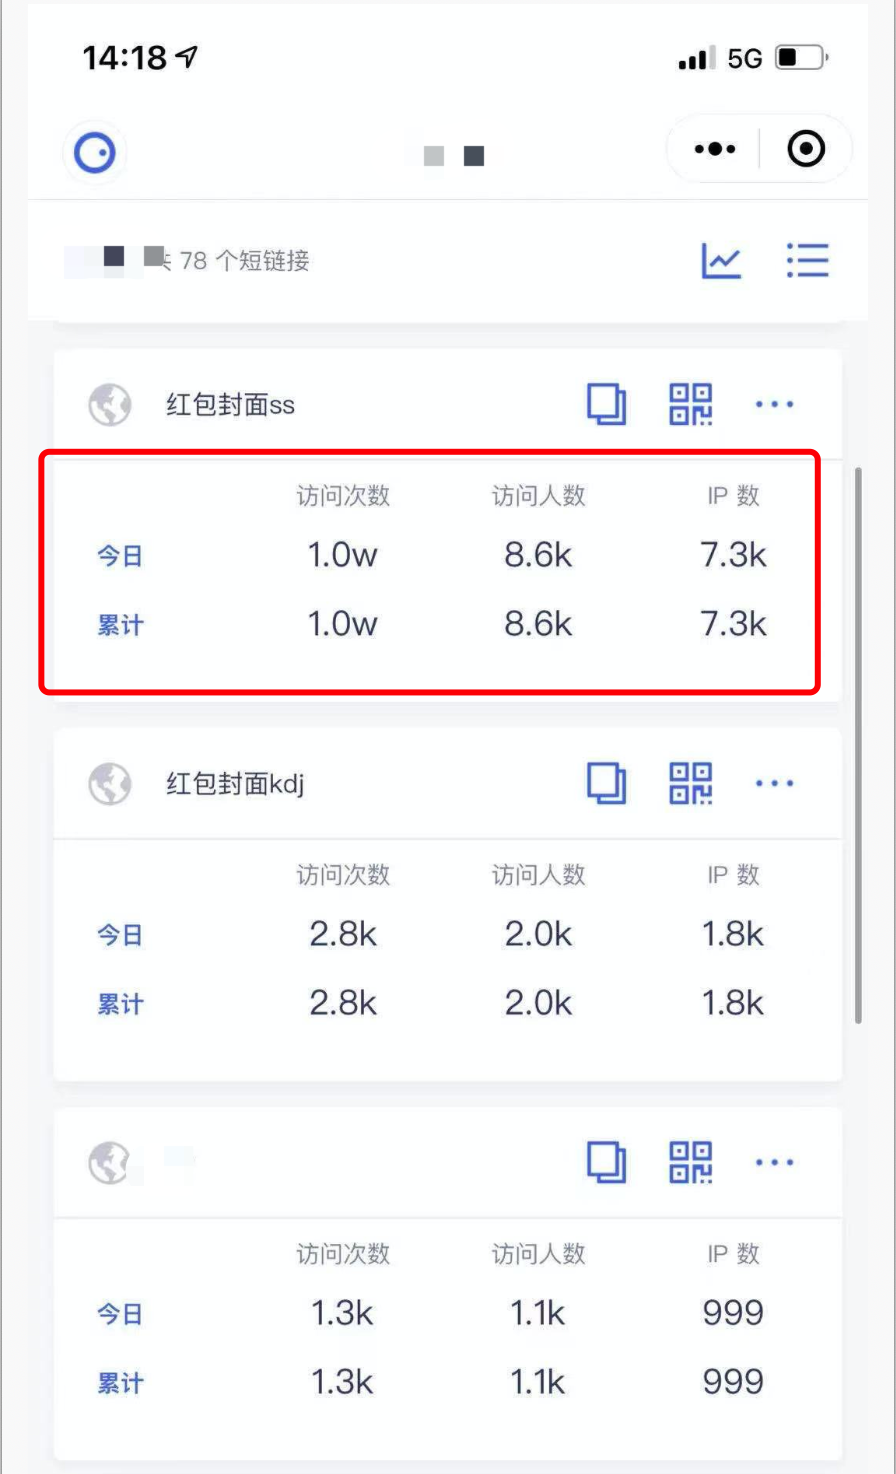The height and width of the screenshot is (1474, 896).
Task: Open more options for third link card
Action: (x=774, y=1162)
